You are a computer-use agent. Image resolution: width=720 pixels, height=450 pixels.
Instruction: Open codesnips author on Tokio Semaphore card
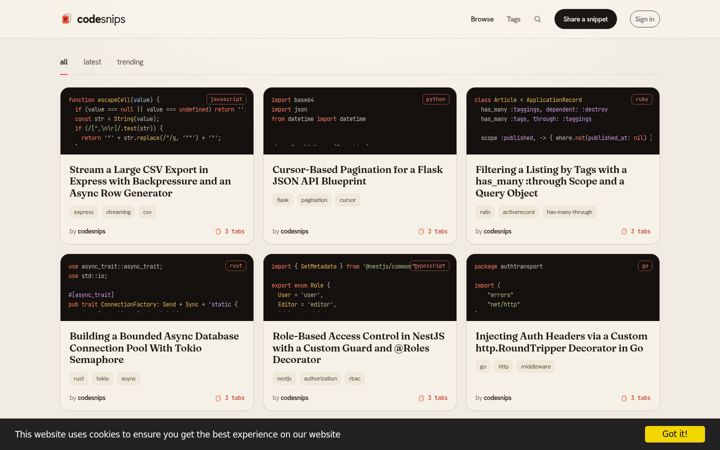(x=91, y=398)
